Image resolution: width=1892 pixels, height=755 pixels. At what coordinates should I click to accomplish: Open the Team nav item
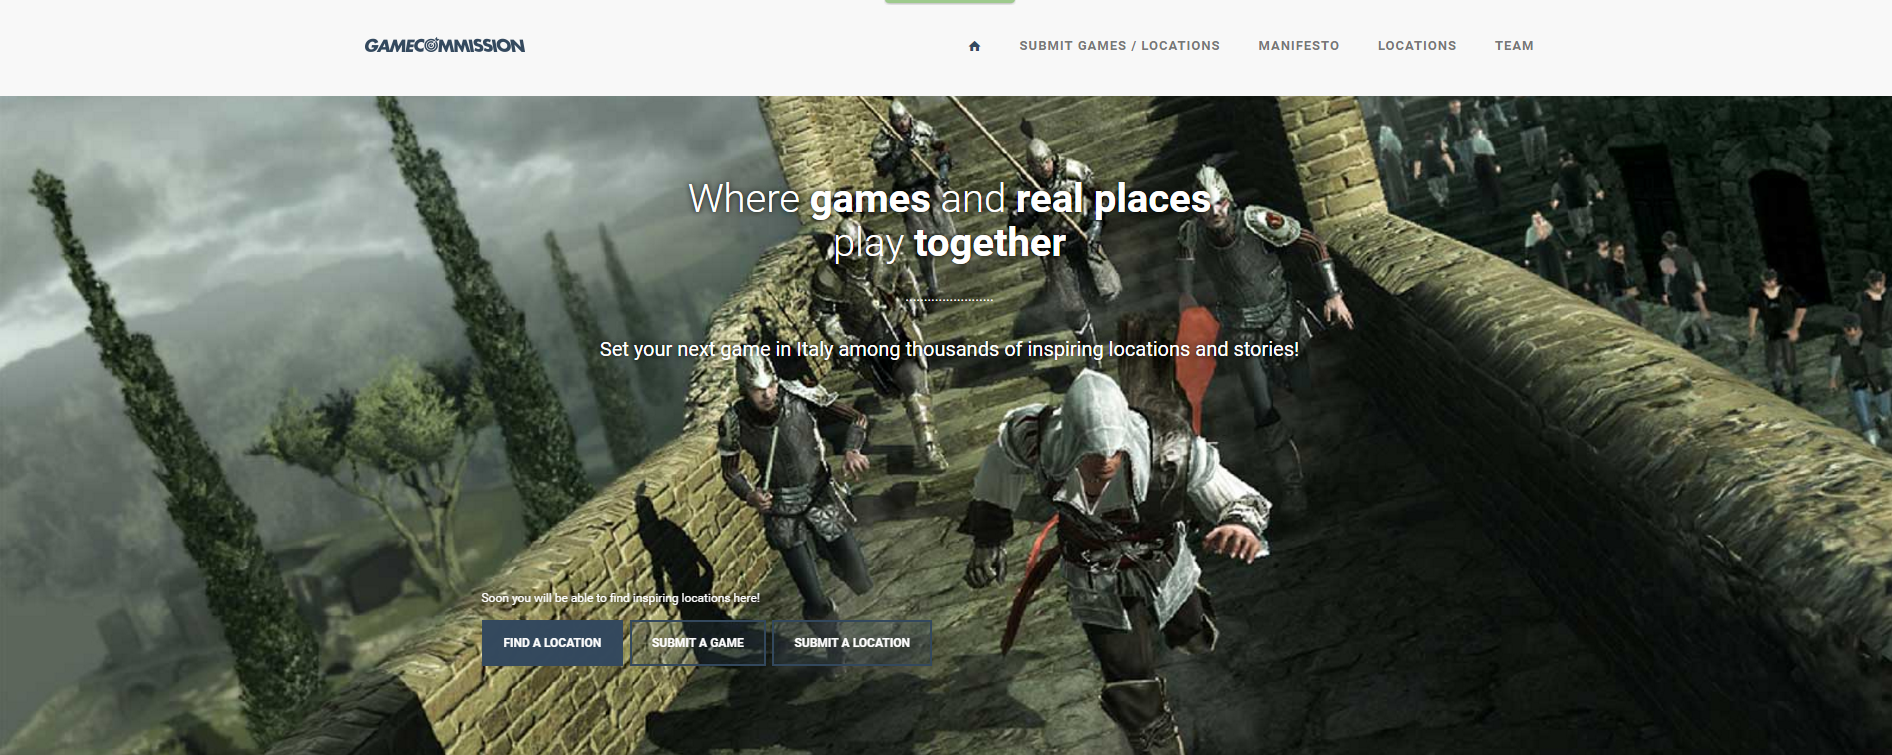pyautogui.click(x=1514, y=46)
